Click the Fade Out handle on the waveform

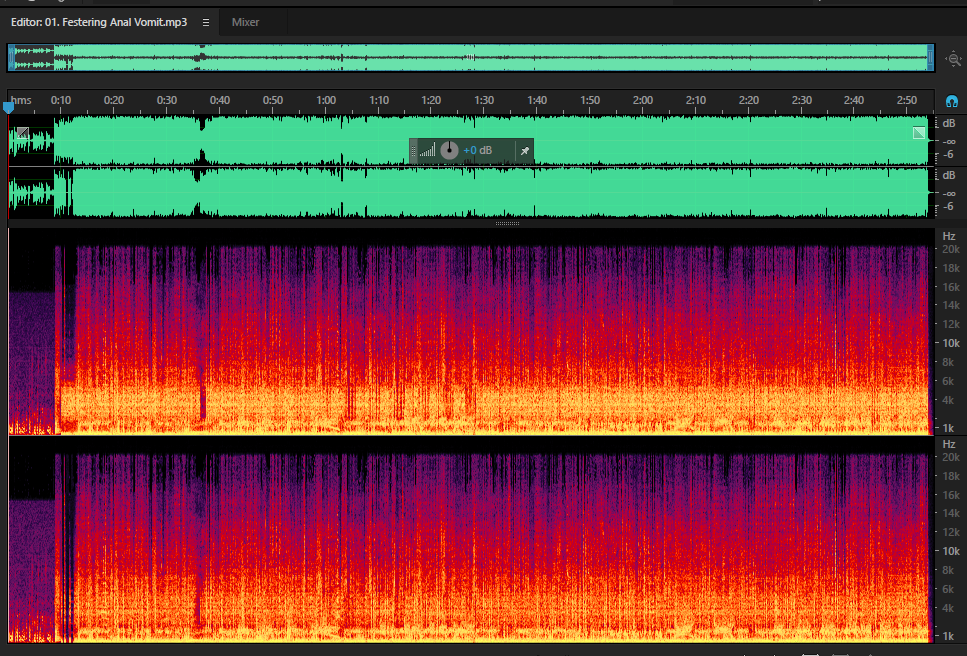[x=919, y=132]
